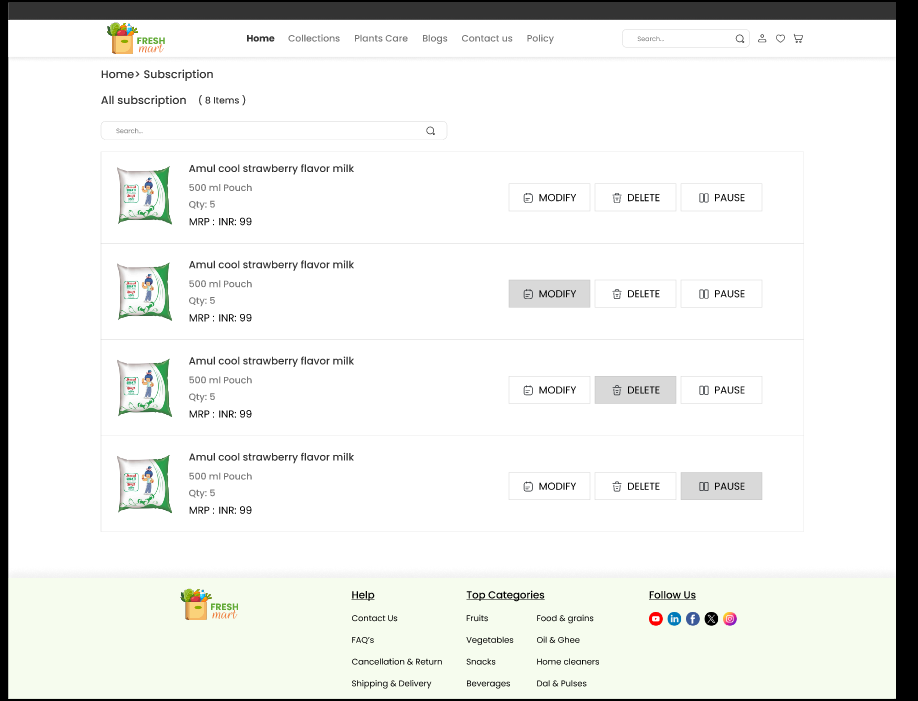Open the shopping cart icon

pos(798,39)
